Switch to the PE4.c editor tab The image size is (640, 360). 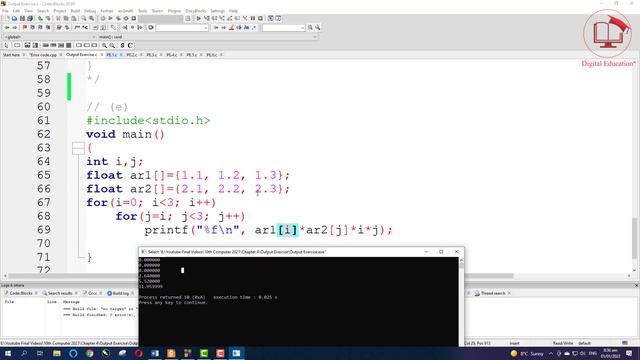pos(171,55)
